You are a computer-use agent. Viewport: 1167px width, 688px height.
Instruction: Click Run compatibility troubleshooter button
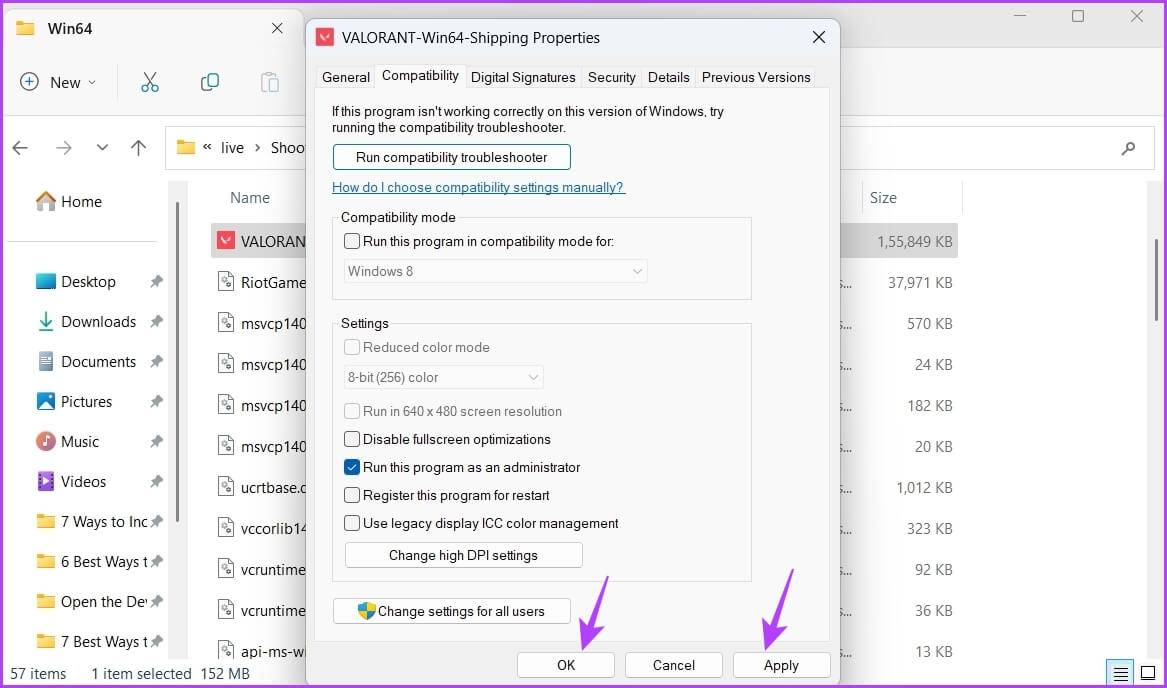452,157
